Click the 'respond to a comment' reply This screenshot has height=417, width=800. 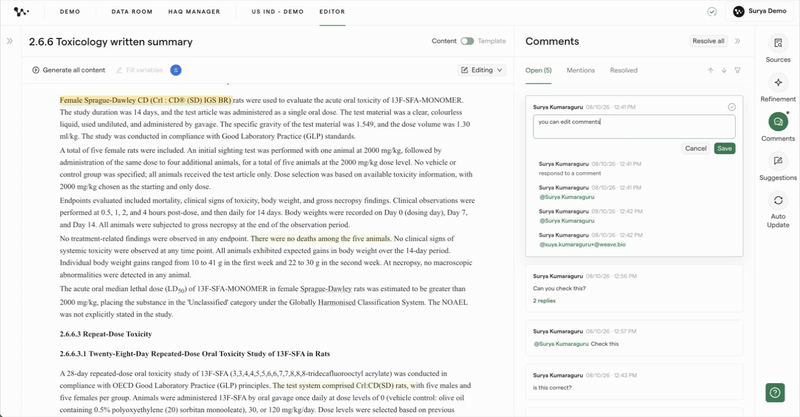tap(570, 173)
